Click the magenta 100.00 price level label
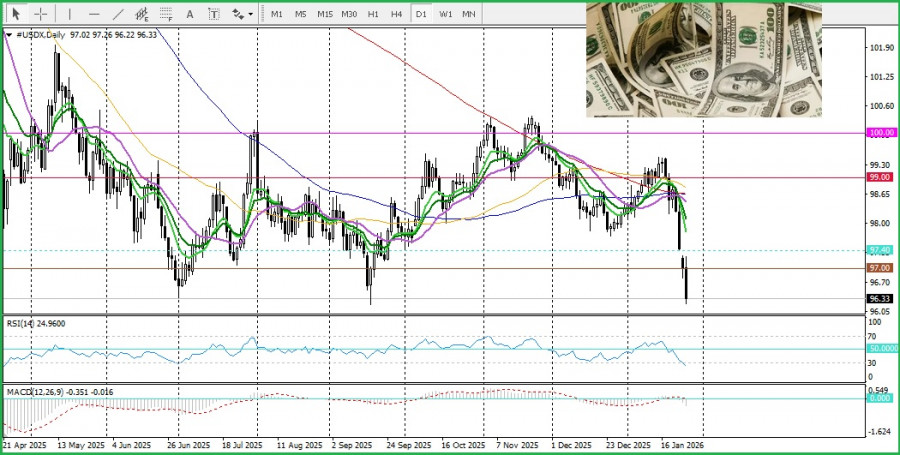Viewport: 900px width, 455px height. click(x=880, y=132)
